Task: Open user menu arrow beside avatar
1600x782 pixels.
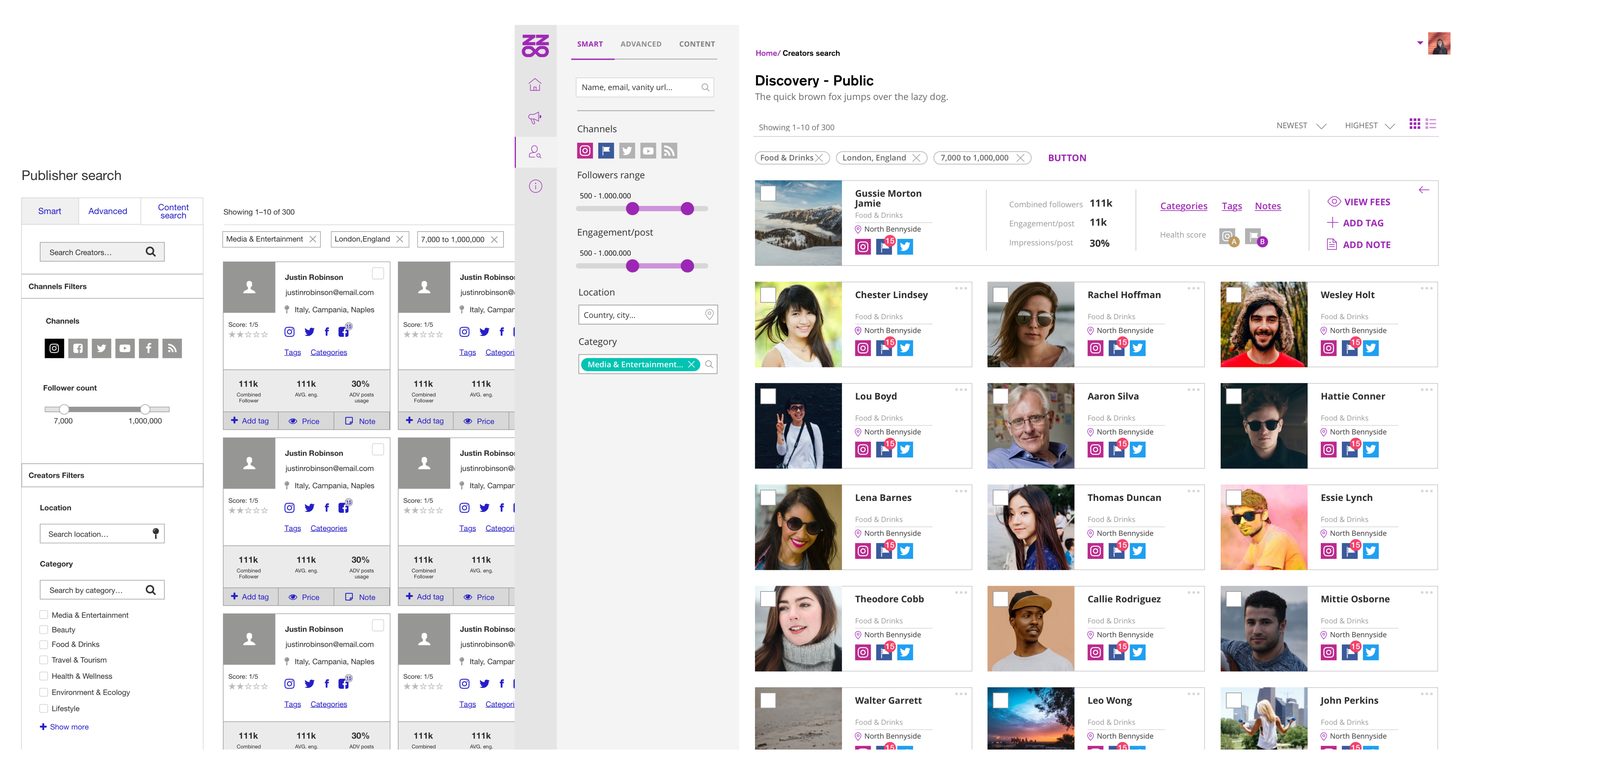Action: [x=1420, y=43]
